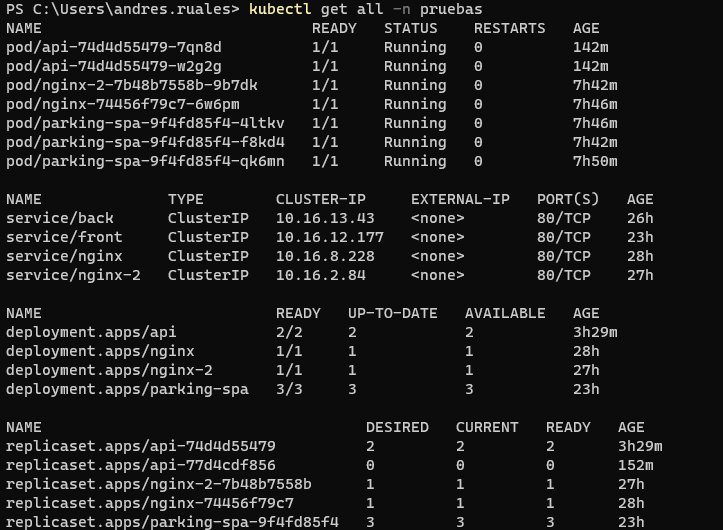
Task: Click the EXTERNAL-IP column header
Action: coord(460,199)
